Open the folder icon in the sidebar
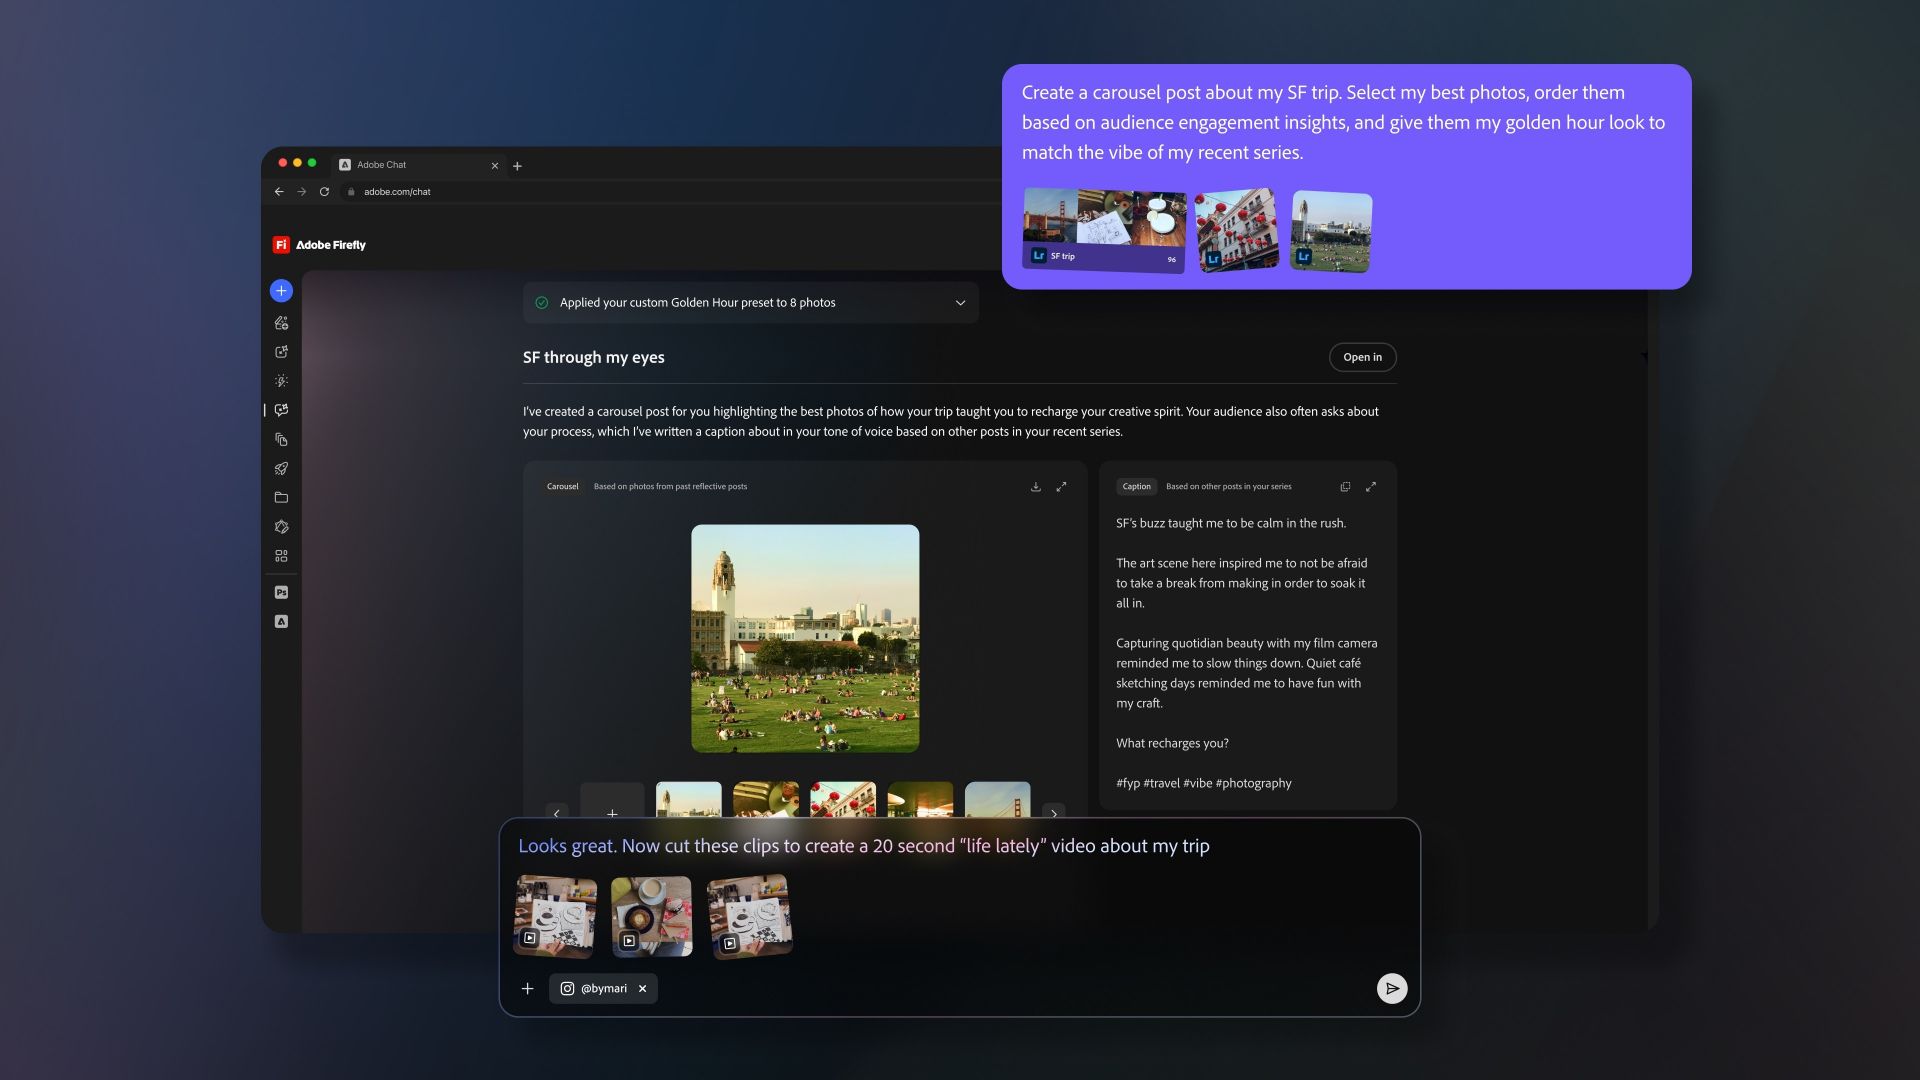The height and width of the screenshot is (1080, 1920). point(281,497)
